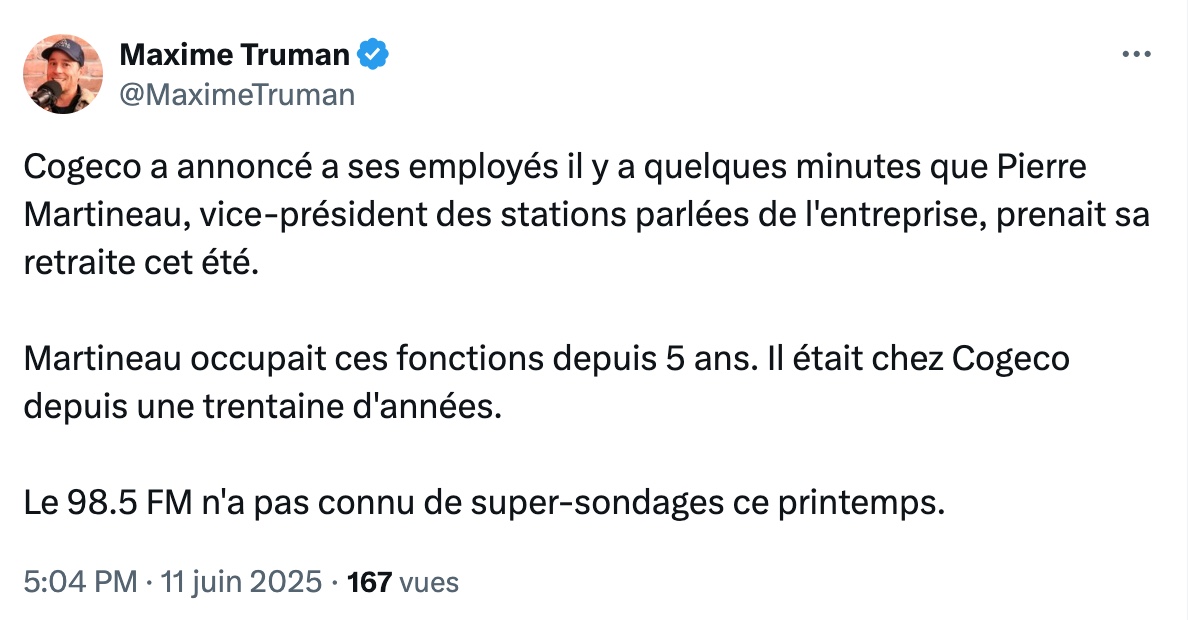Click the text retraite cet été
This screenshot has height=620, width=1188.
[x=141, y=263]
